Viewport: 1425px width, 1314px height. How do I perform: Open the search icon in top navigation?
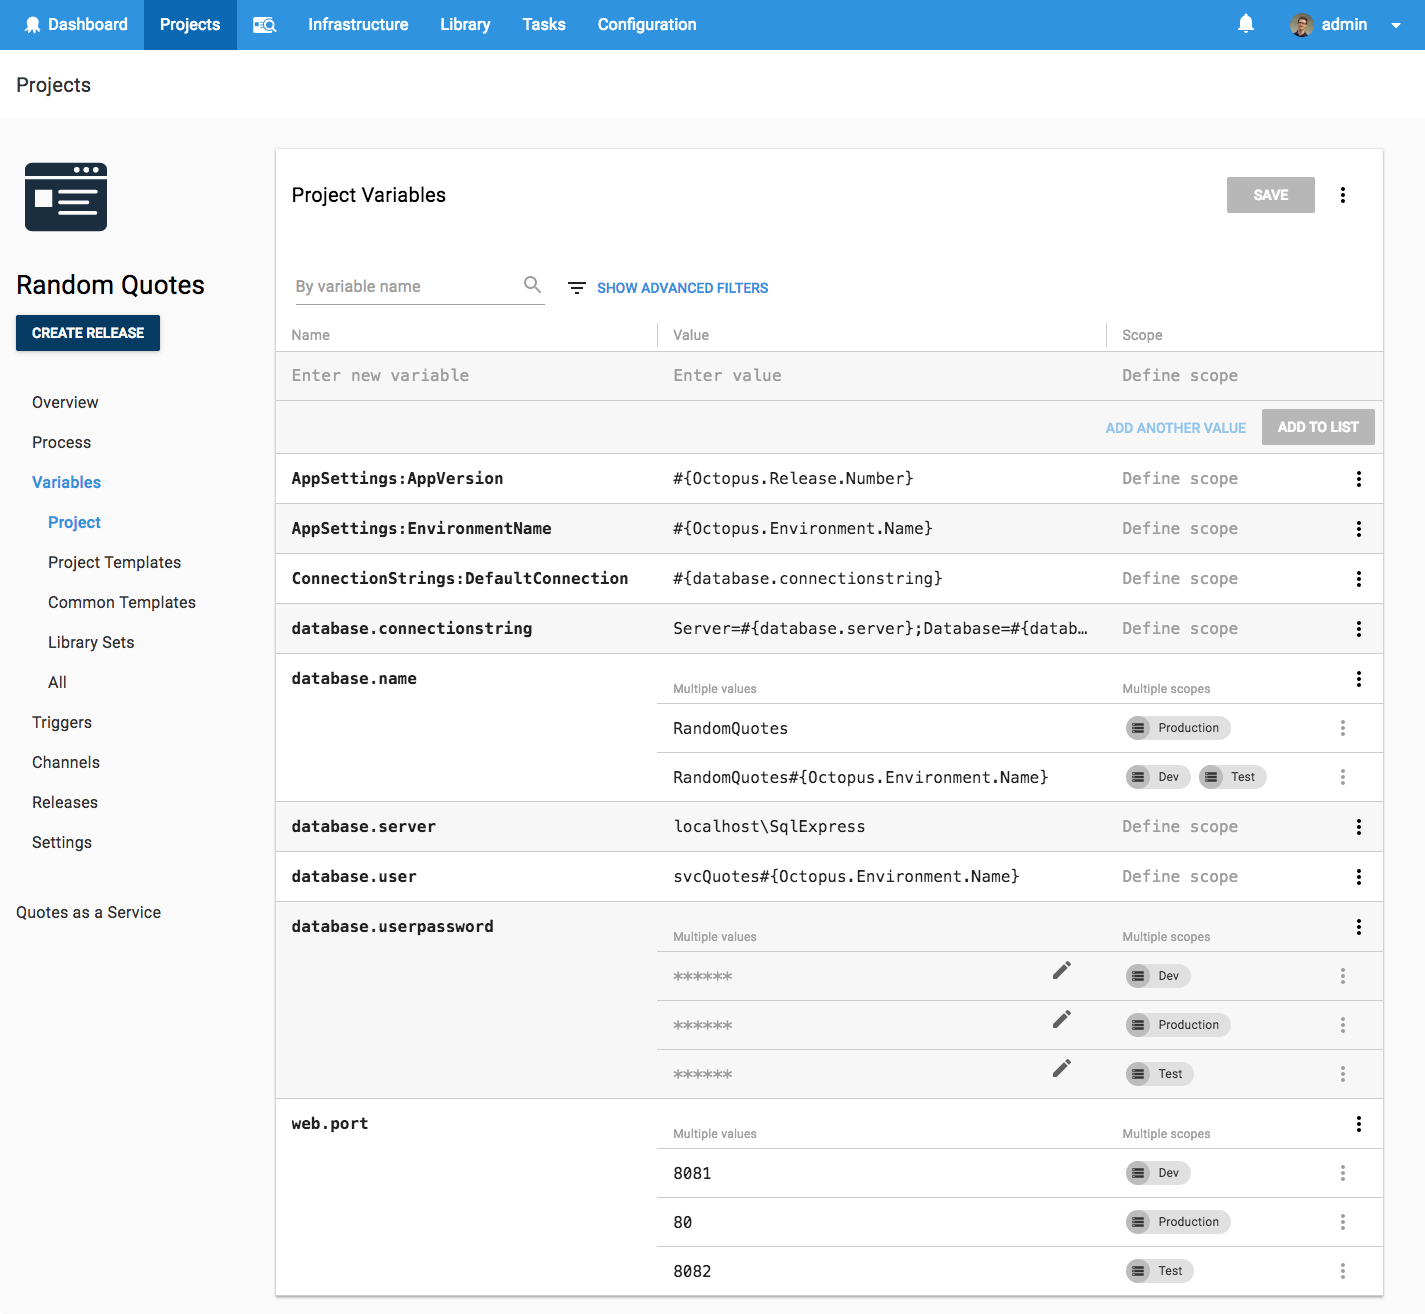[264, 25]
